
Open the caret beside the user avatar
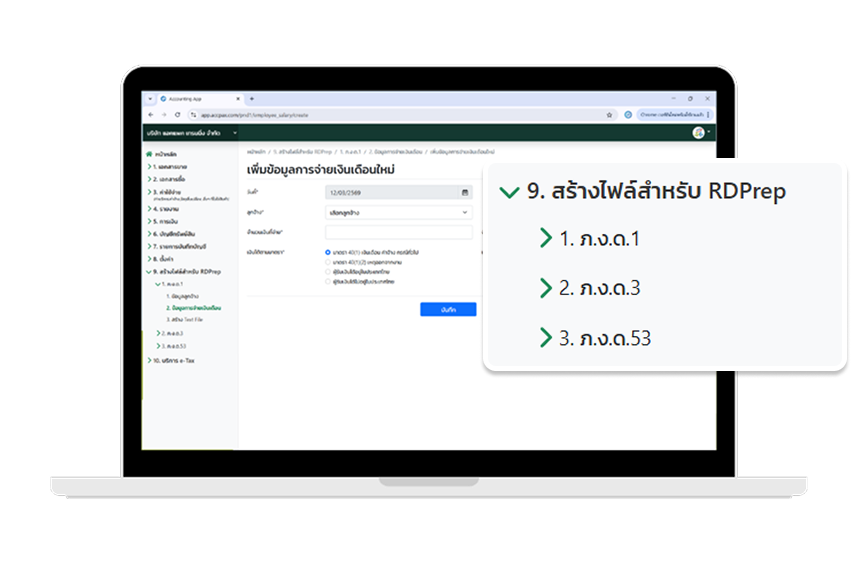coord(709,132)
